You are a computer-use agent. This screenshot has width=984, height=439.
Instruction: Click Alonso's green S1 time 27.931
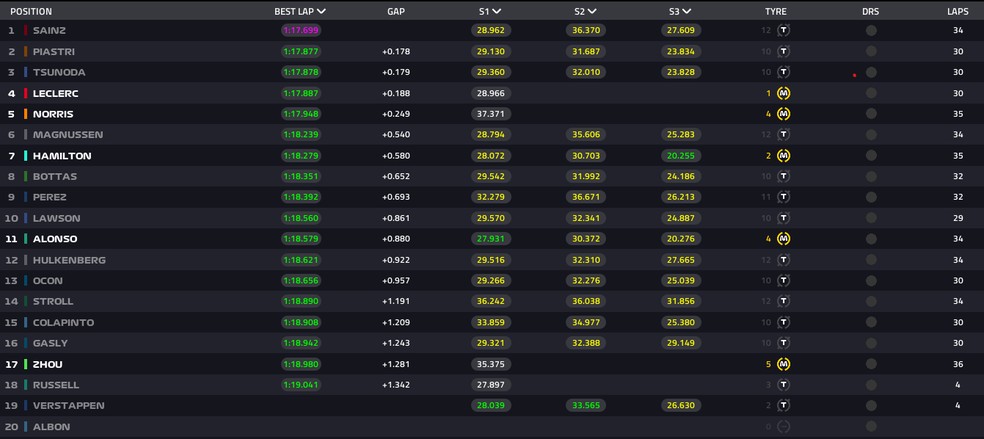[x=491, y=239]
